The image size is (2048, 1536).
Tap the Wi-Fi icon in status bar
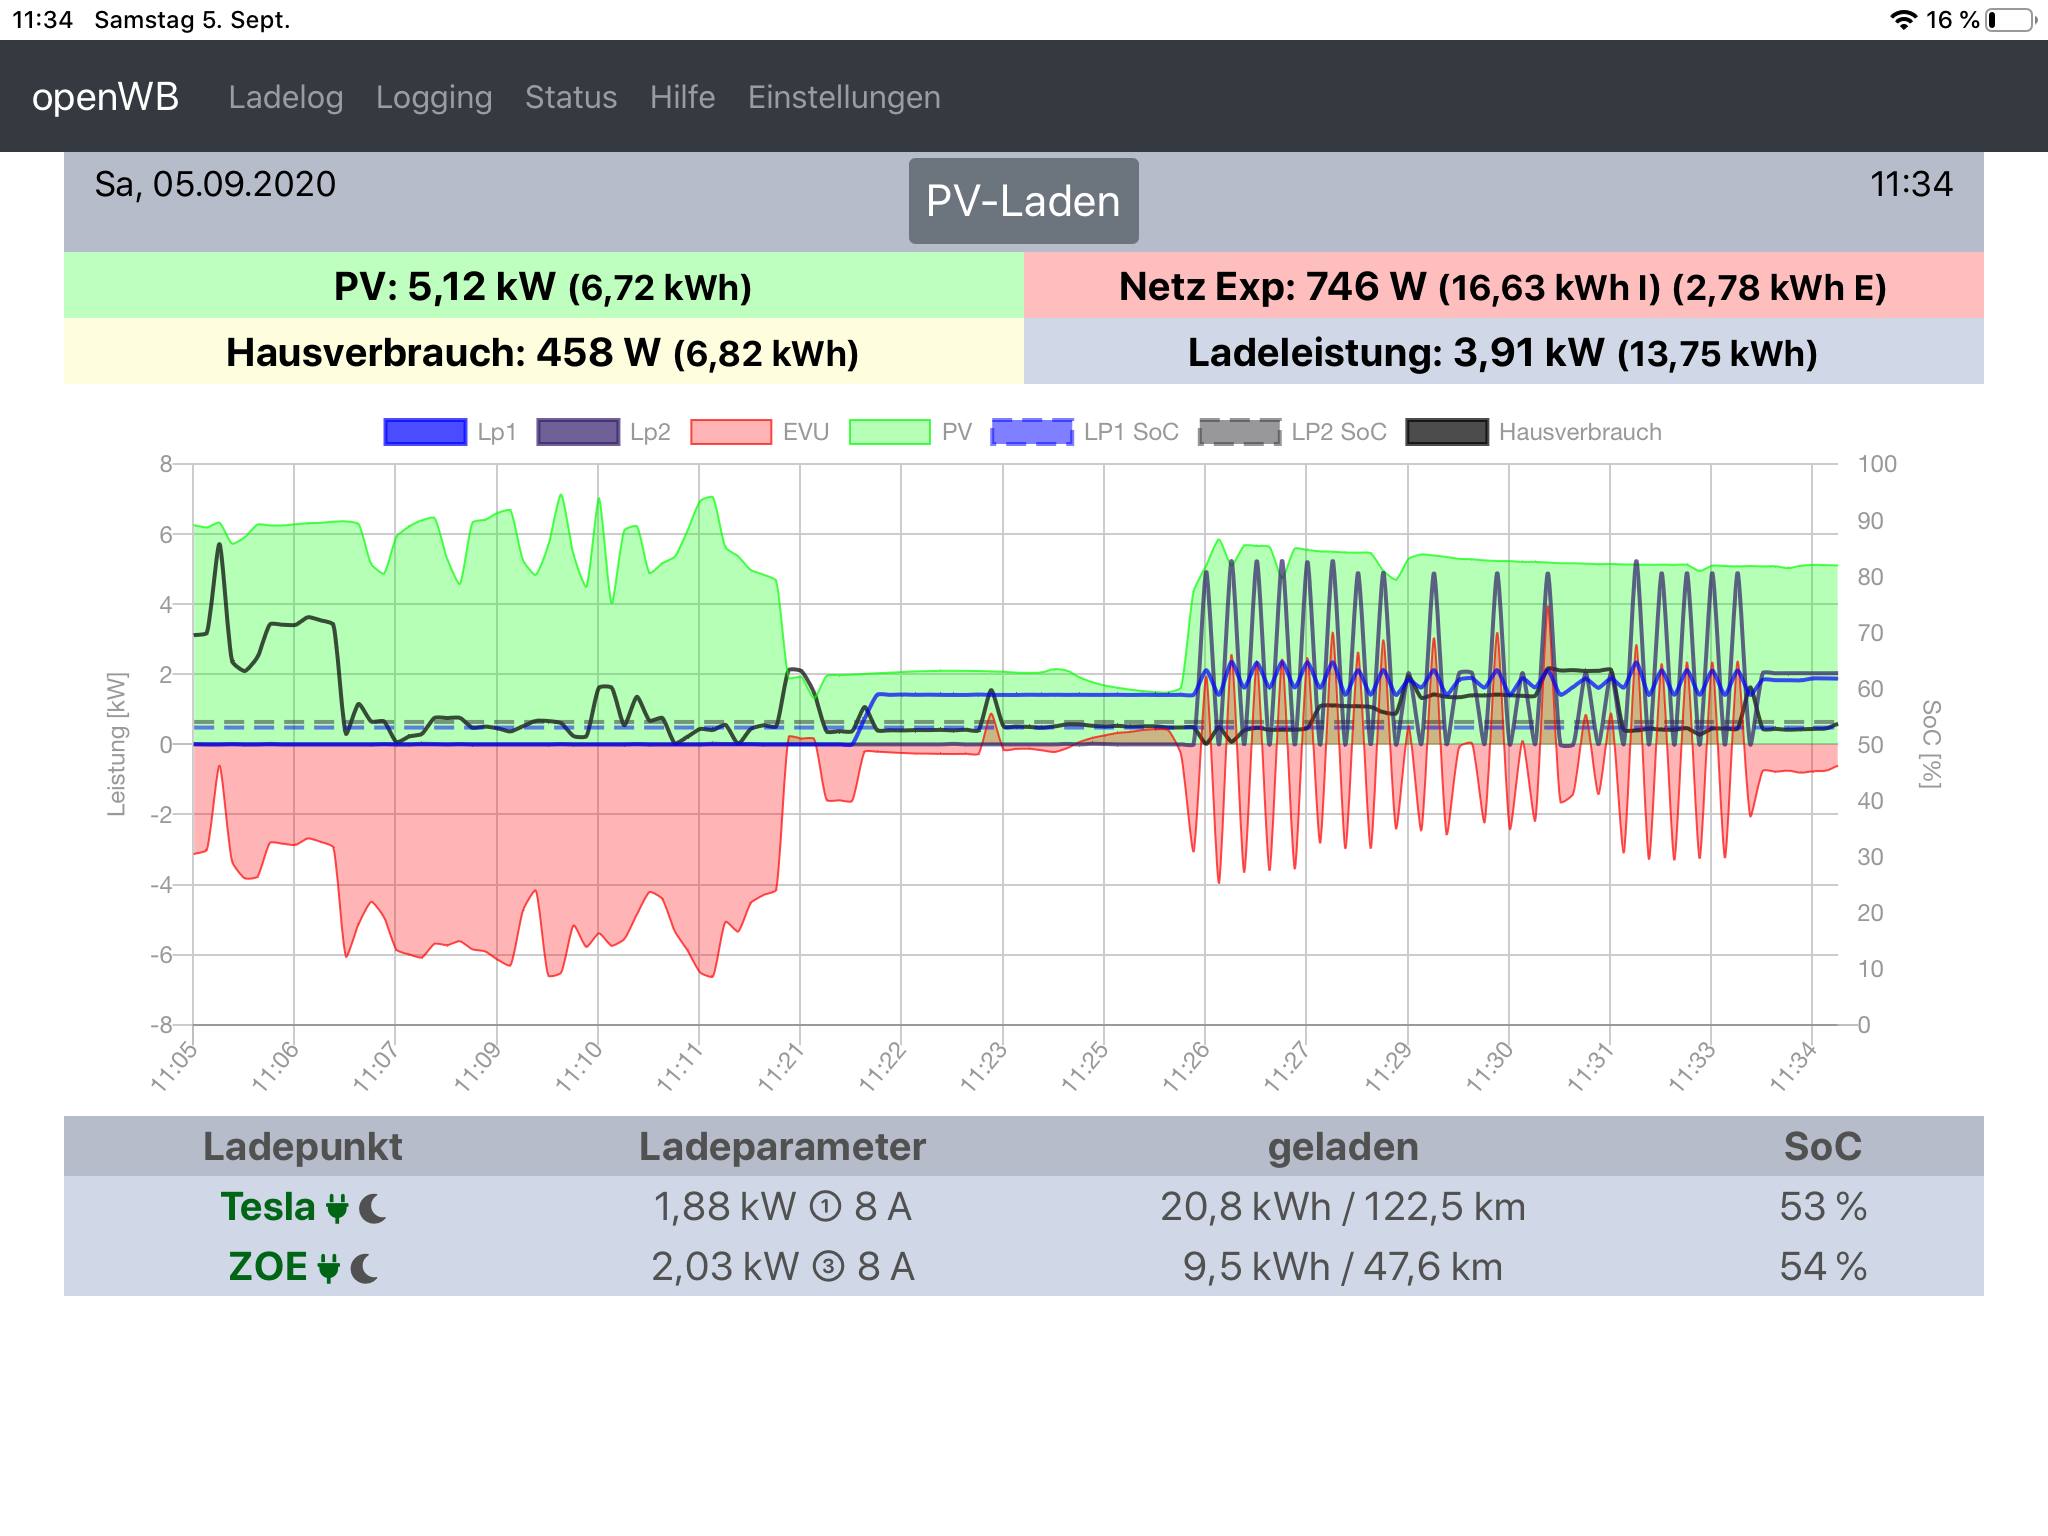pos(1904,20)
